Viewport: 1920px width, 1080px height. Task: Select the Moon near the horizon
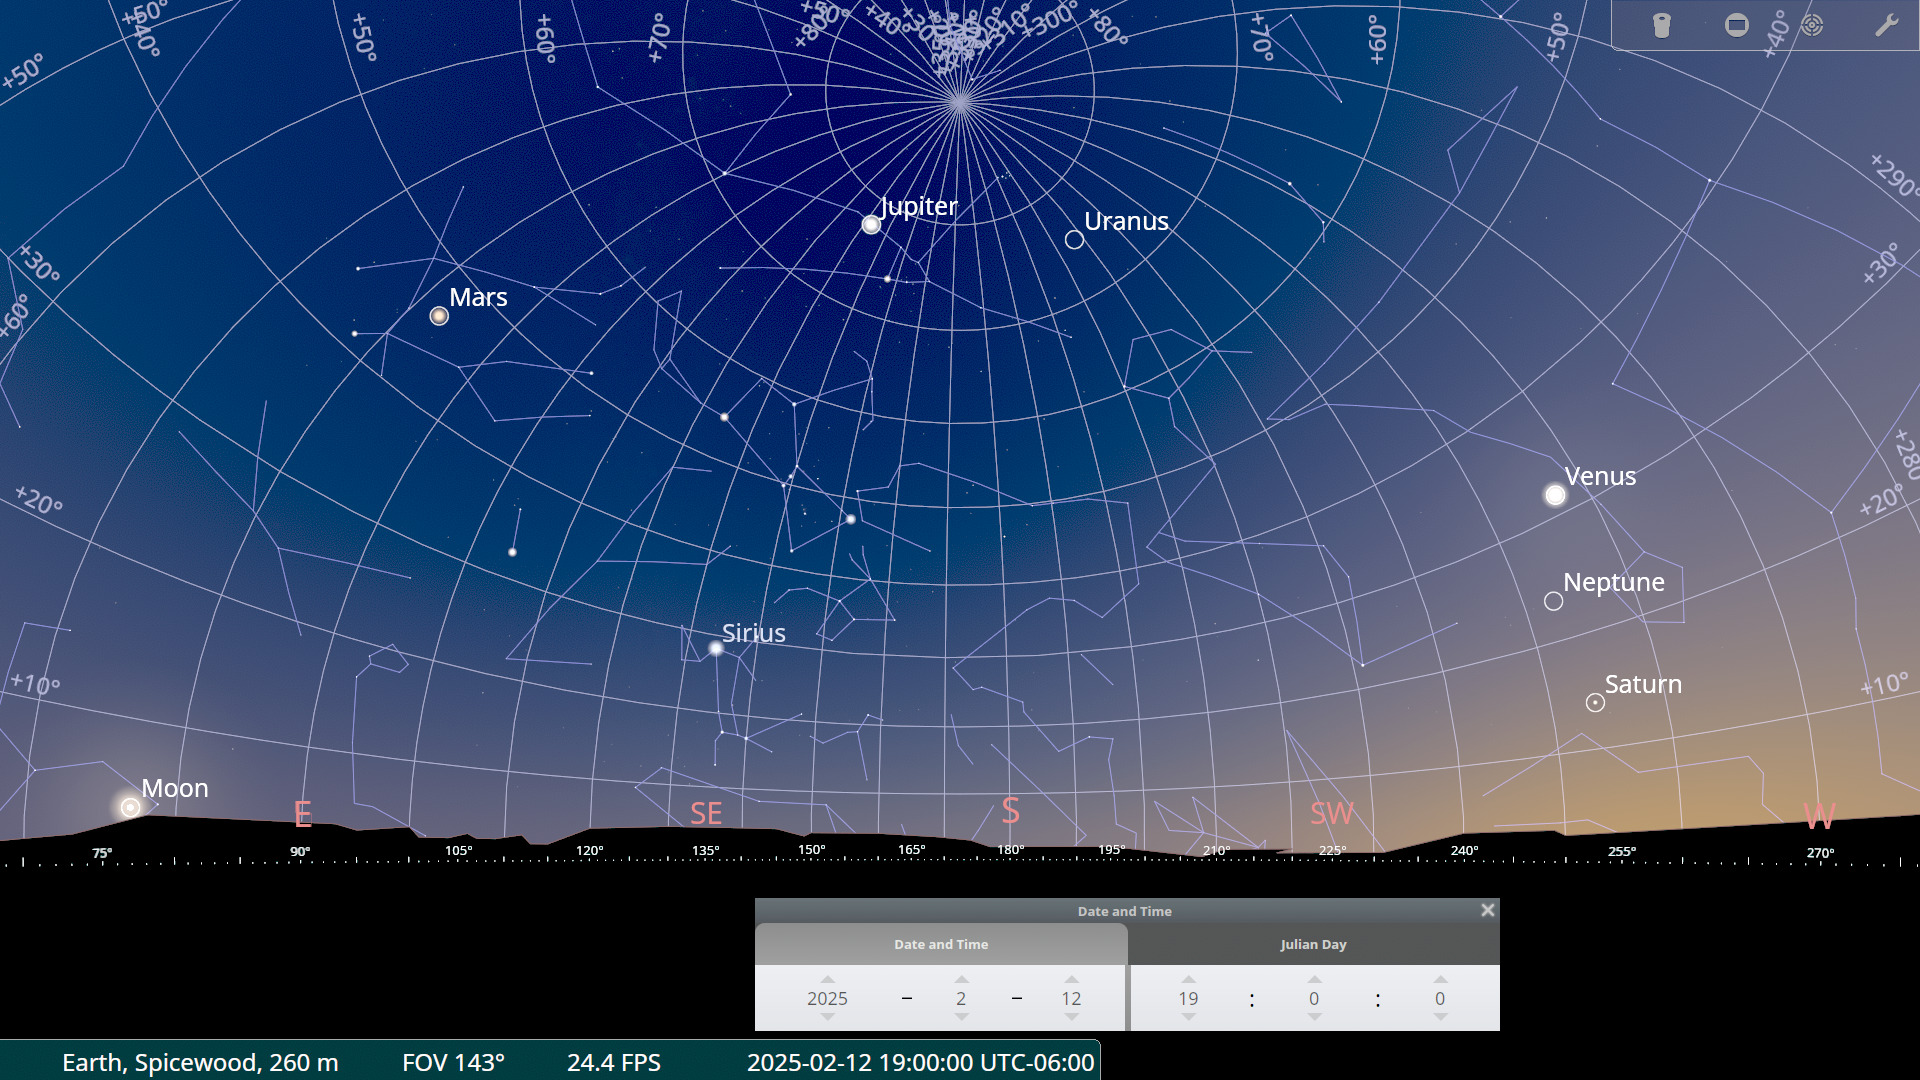[x=130, y=807]
